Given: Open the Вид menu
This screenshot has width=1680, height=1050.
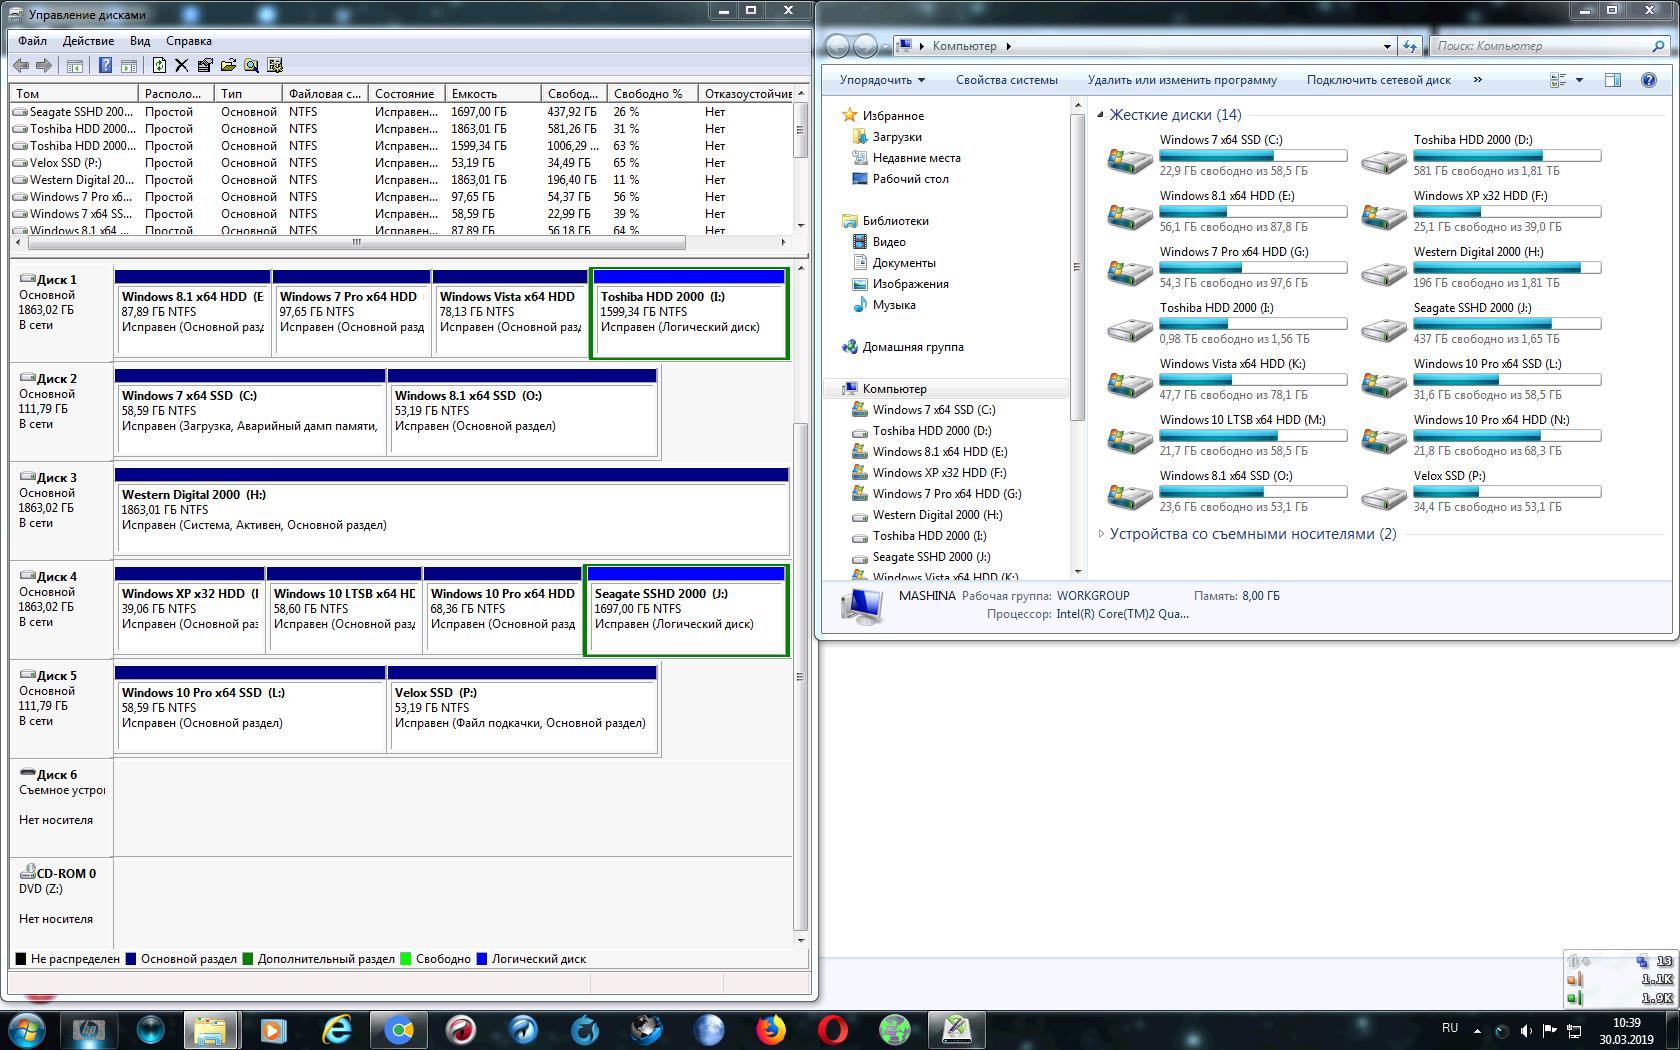Looking at the screenshot, I should 140,41.
